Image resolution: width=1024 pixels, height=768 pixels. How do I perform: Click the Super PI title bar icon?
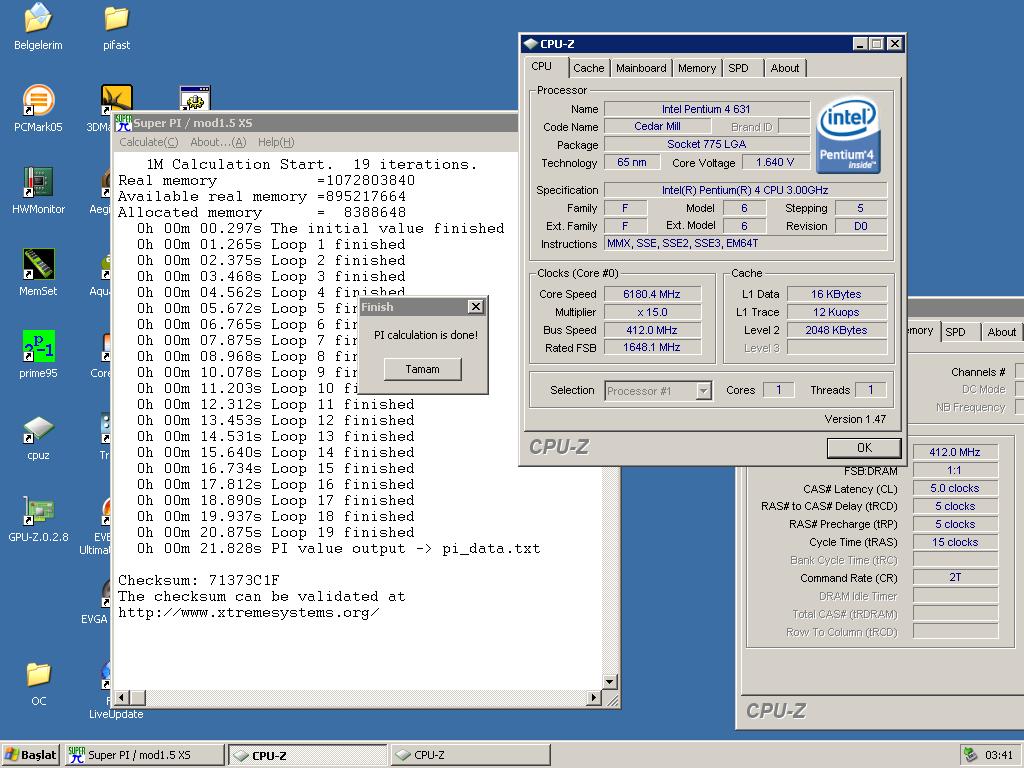coord(123,123)
